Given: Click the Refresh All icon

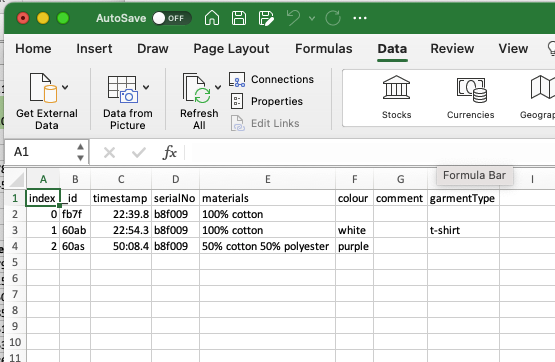Looking at the screenshot, I should (196, 88).
